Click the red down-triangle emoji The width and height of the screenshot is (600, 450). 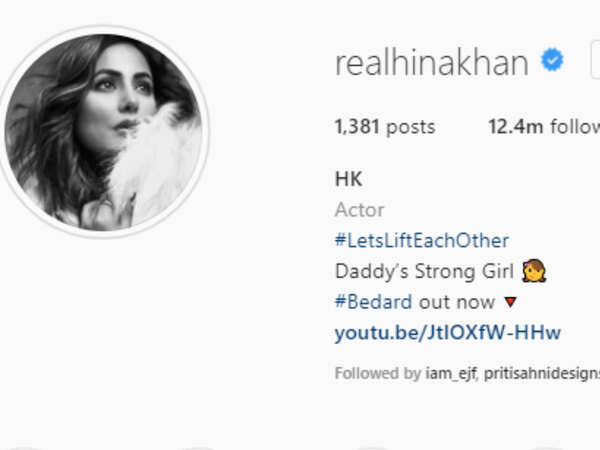click(510, 302)
